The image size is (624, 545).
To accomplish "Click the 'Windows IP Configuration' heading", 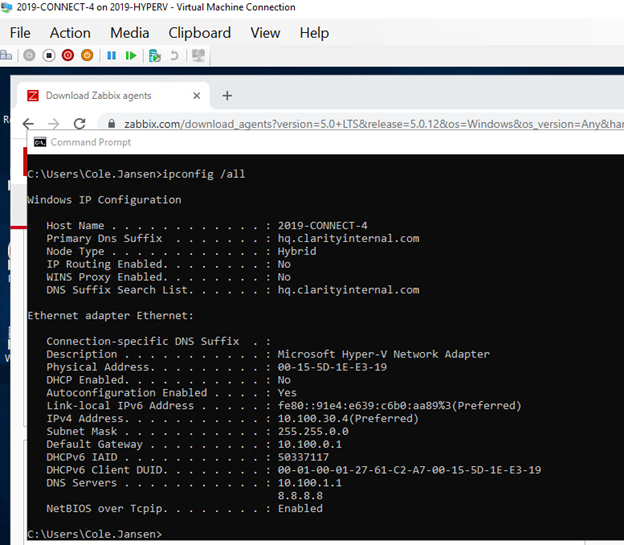I will [x=104, y=199].
